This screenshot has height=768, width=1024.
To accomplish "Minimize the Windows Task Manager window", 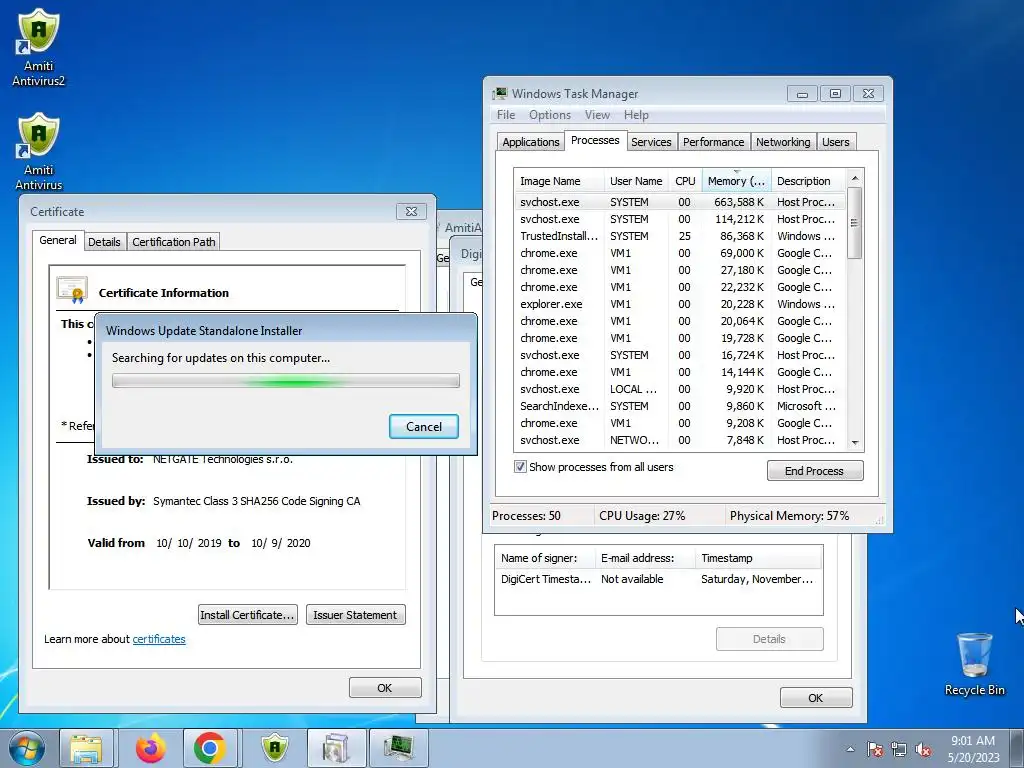I will (802, 94).
